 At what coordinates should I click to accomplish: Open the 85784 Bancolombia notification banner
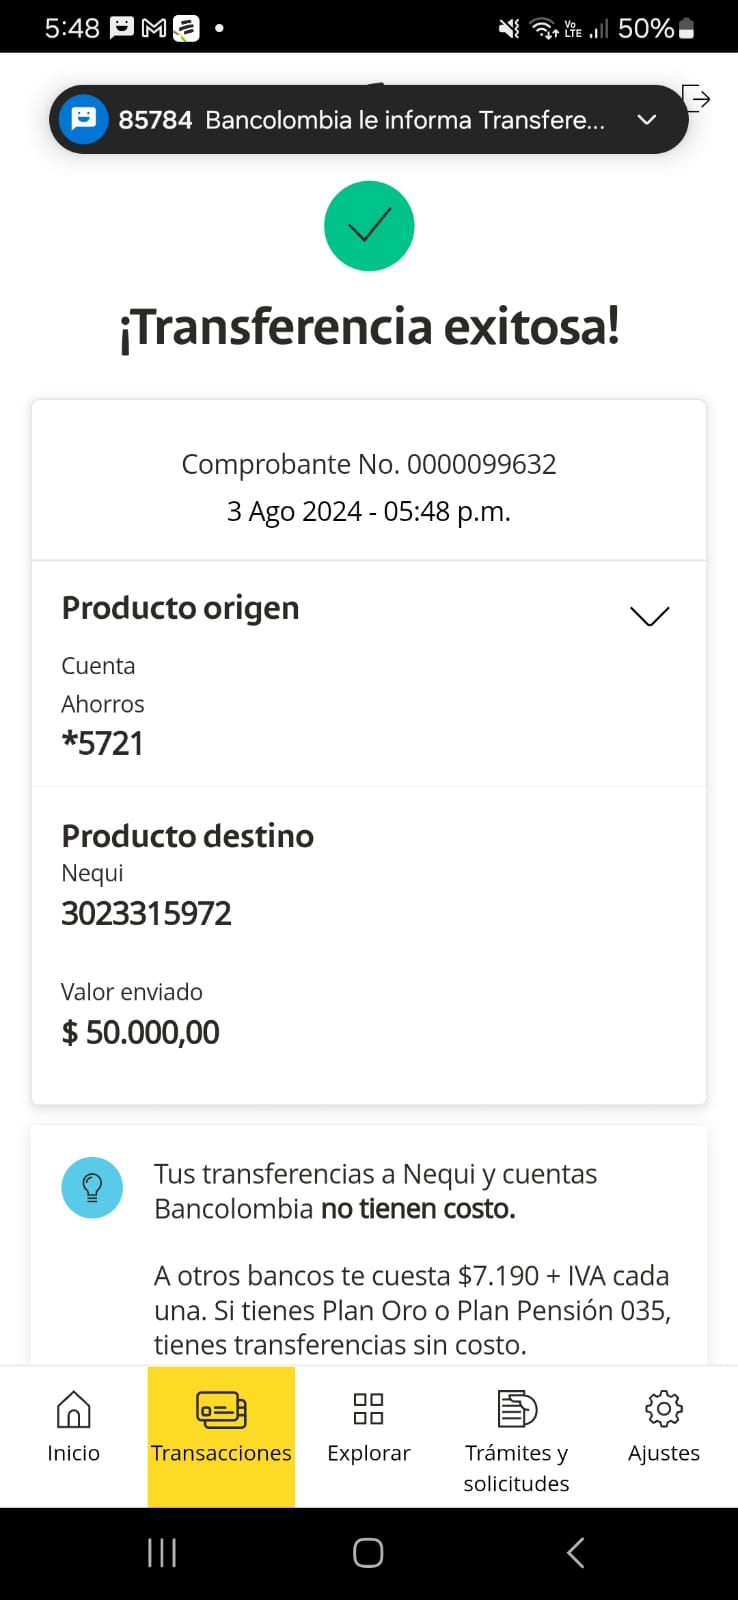tap(360, 120)
